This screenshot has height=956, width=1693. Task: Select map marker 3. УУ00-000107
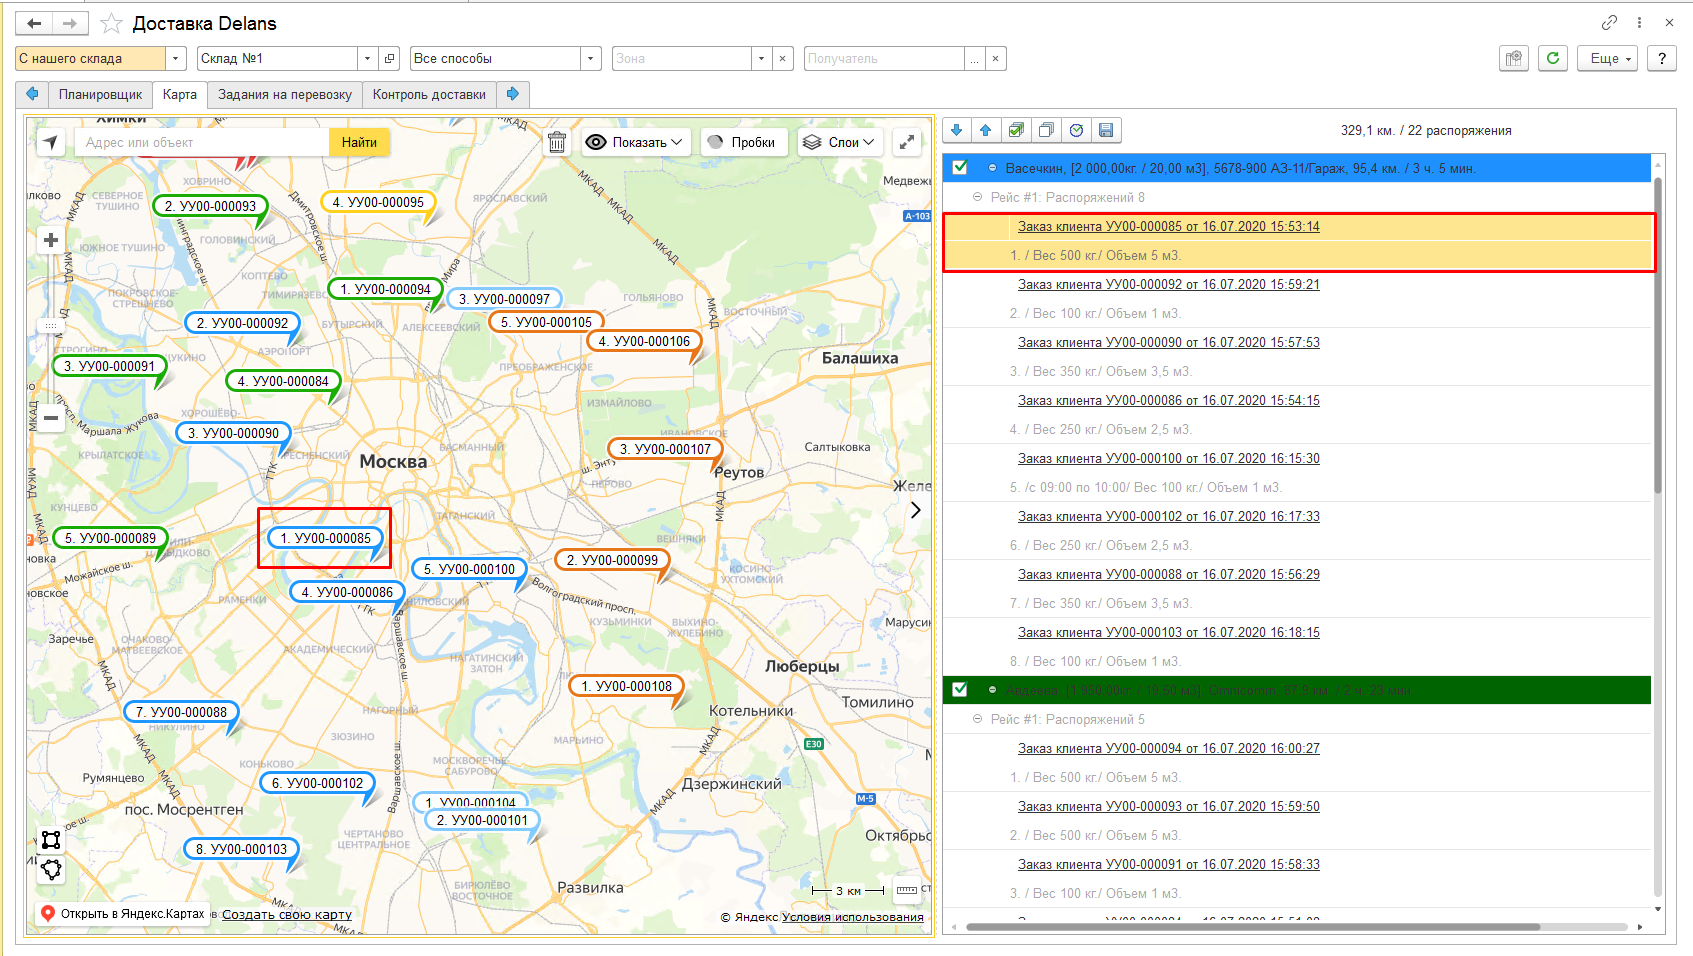pos(665,449)
